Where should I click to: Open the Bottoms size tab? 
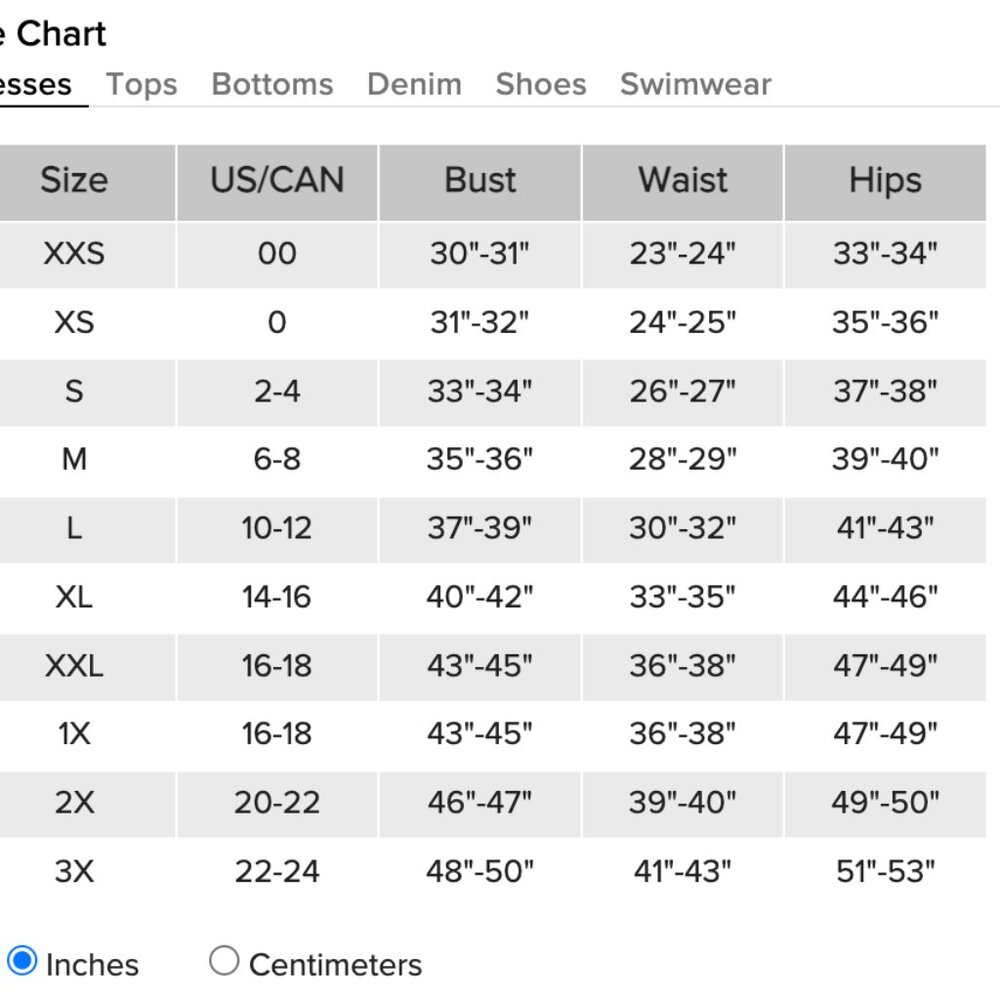click(x=272, y=85)
